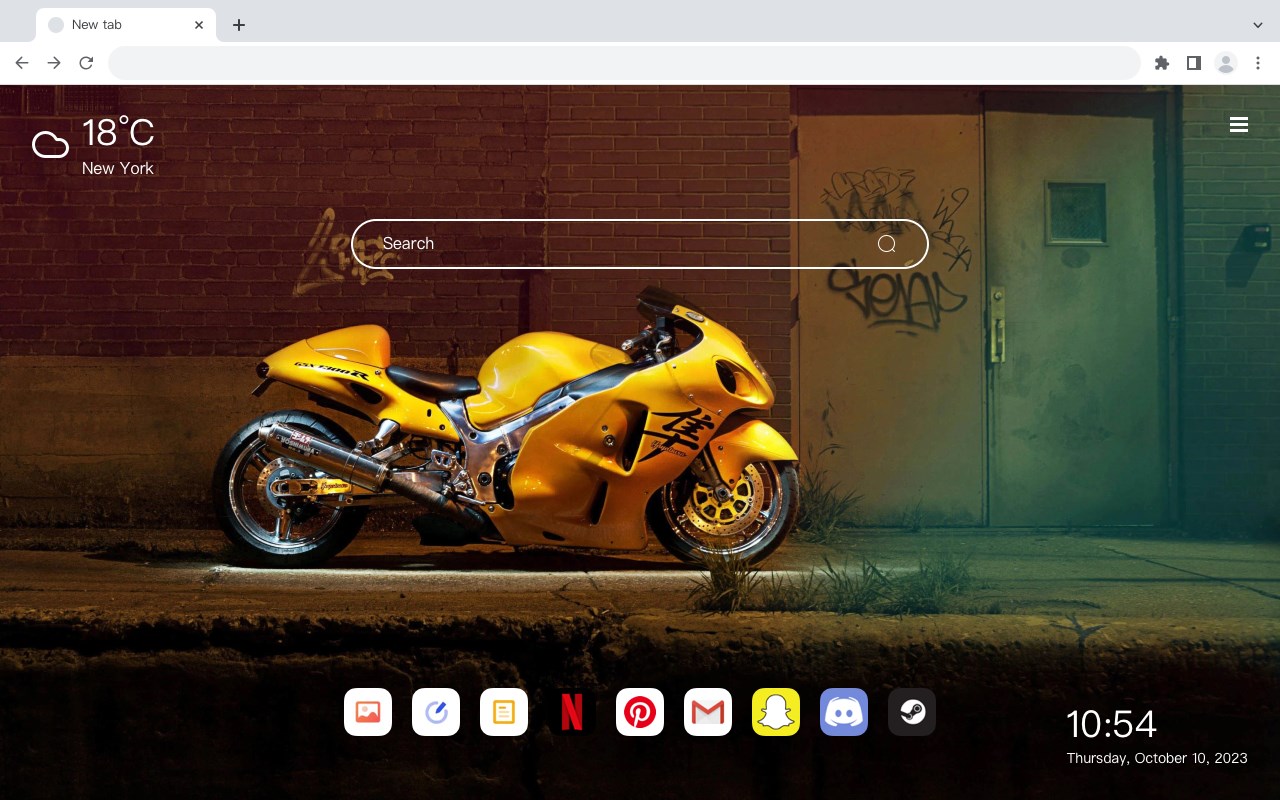Open the Discord shortcut

[844, 712]
